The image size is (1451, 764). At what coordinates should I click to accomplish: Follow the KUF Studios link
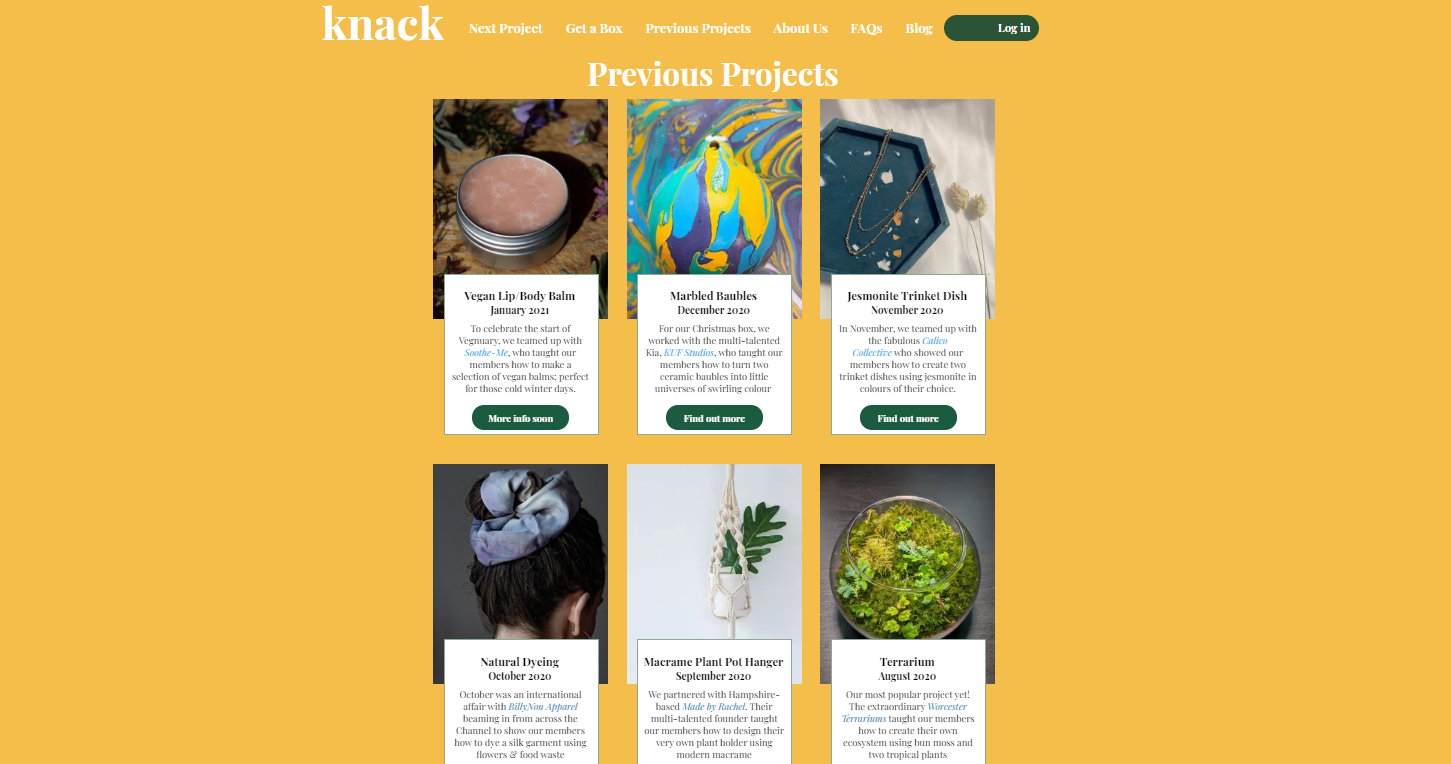(x=688, y=353)
